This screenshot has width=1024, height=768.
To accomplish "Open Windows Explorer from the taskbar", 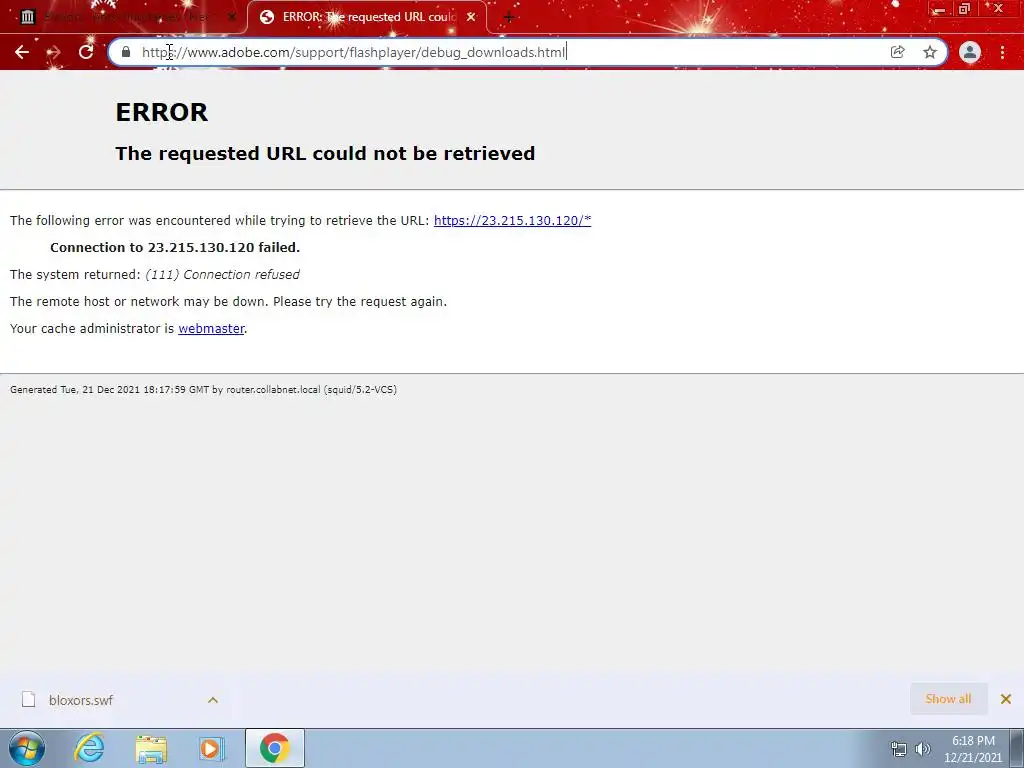I will (x=151, y=748).
